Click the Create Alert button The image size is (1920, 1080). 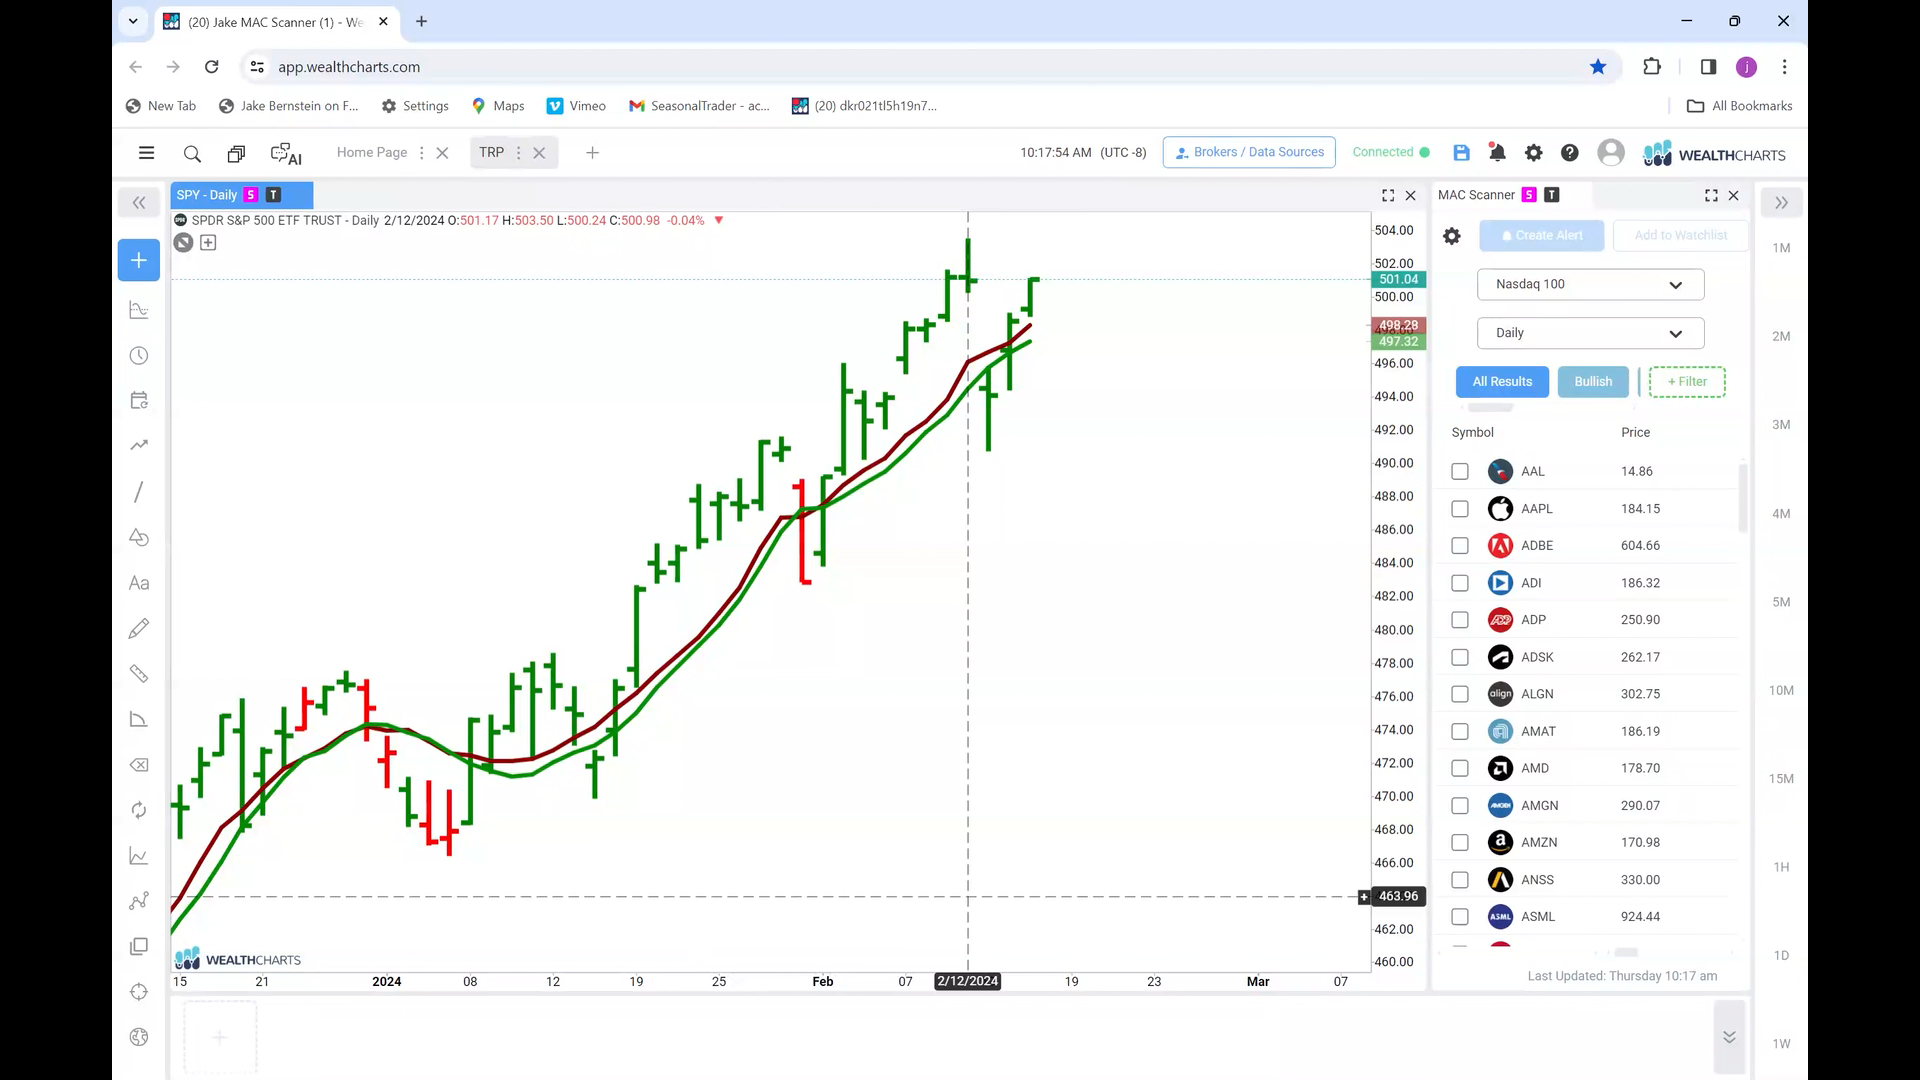1541,236
